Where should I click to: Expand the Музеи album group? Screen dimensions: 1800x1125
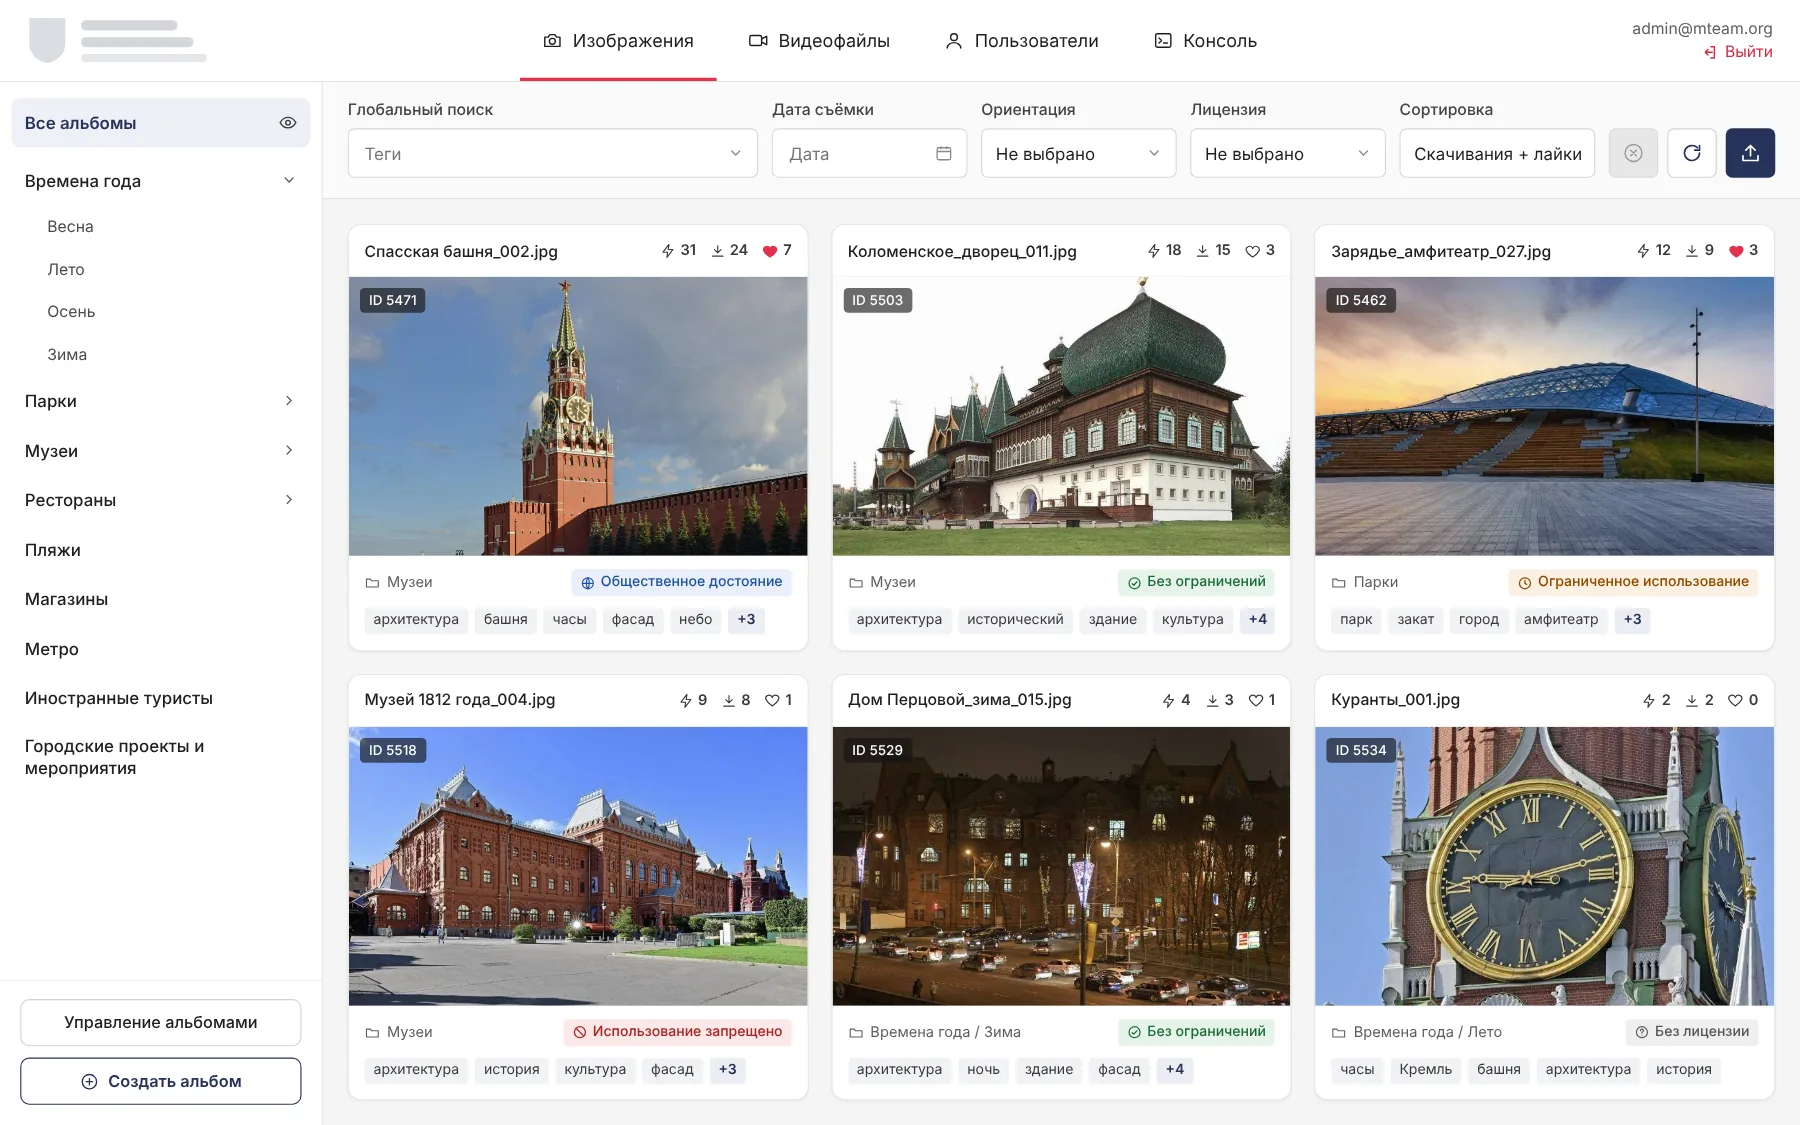click(x=289, y=451)
